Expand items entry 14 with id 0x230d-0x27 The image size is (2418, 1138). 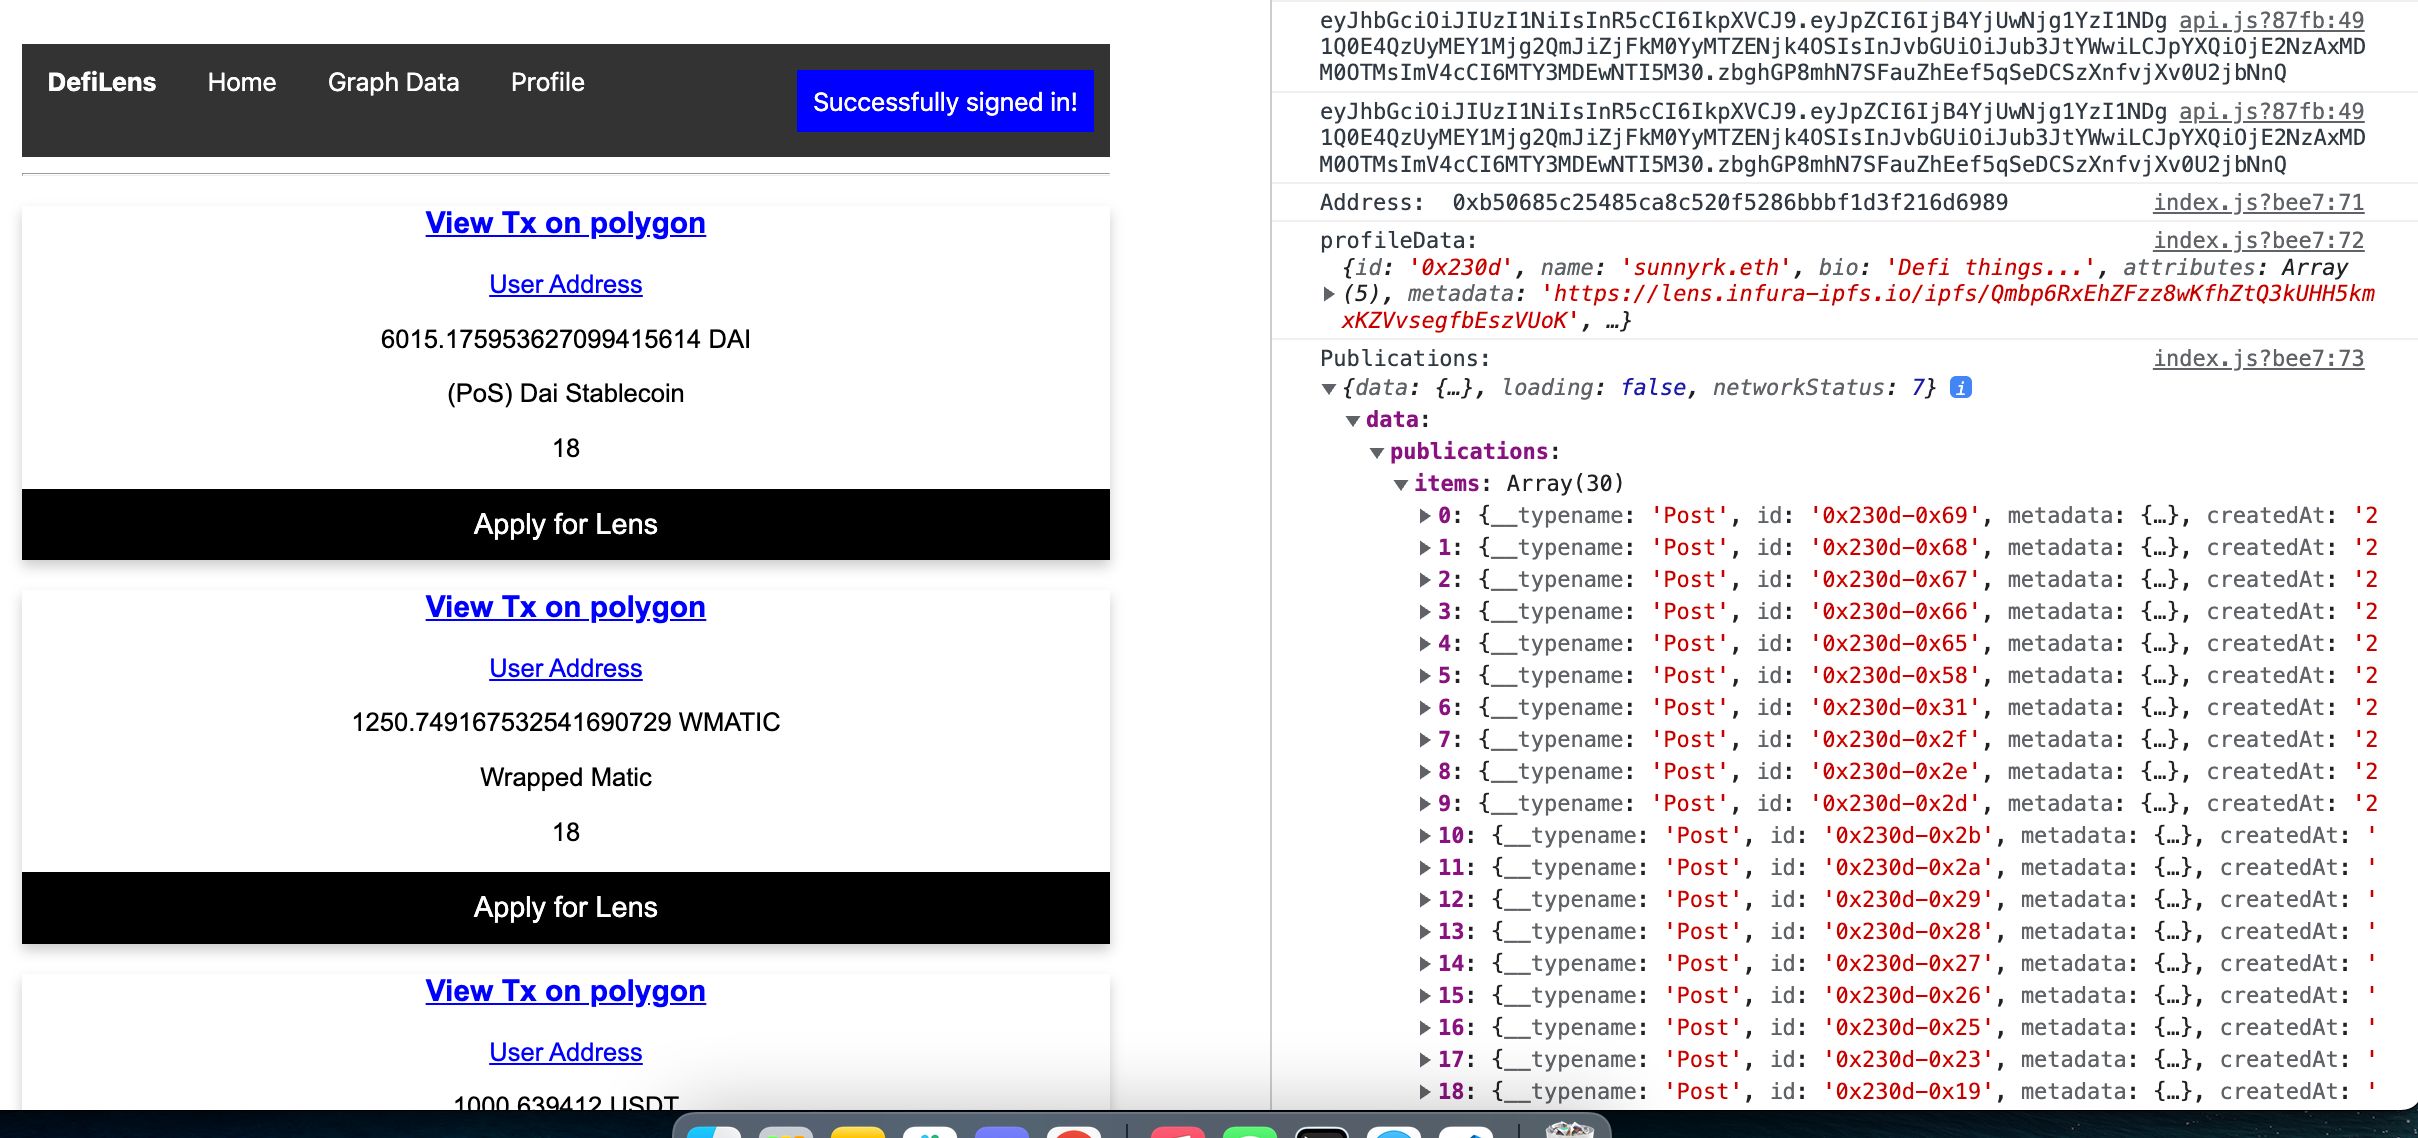(x=1425, y=964)
